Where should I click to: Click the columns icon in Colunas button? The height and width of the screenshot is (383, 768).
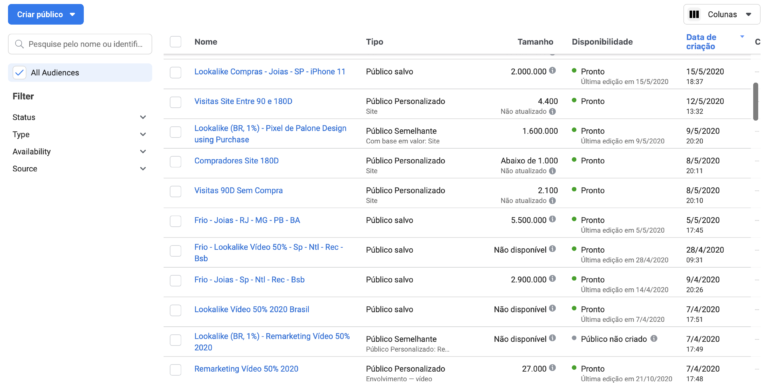[694, 15]
